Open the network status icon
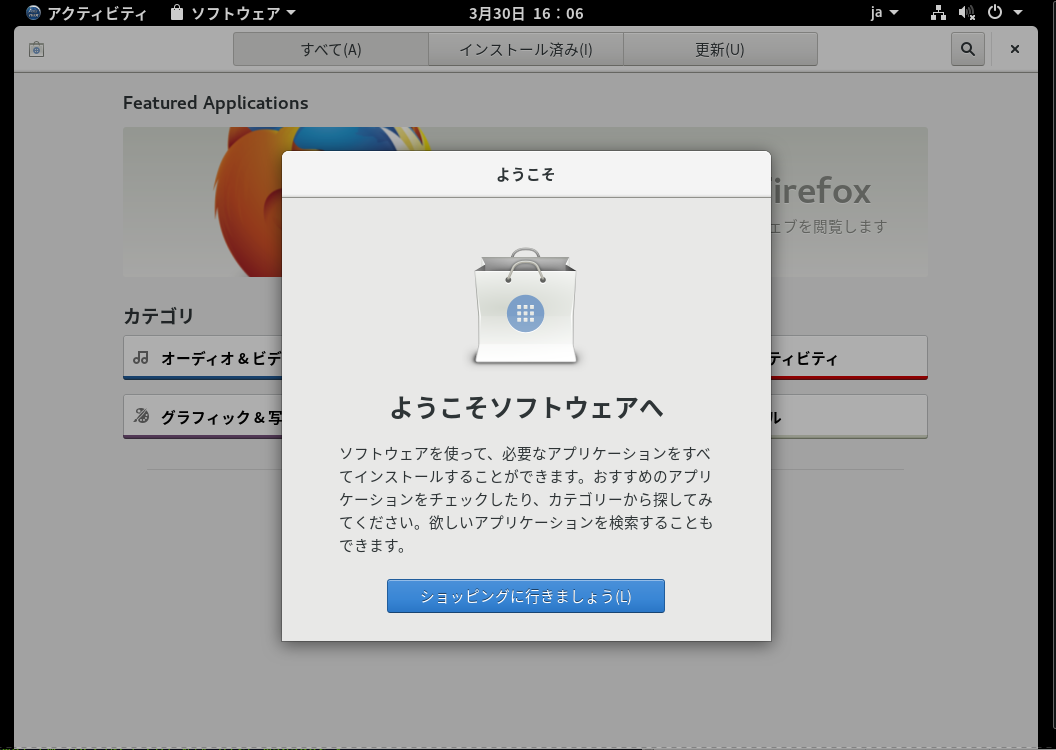 (x=938, y=13)
